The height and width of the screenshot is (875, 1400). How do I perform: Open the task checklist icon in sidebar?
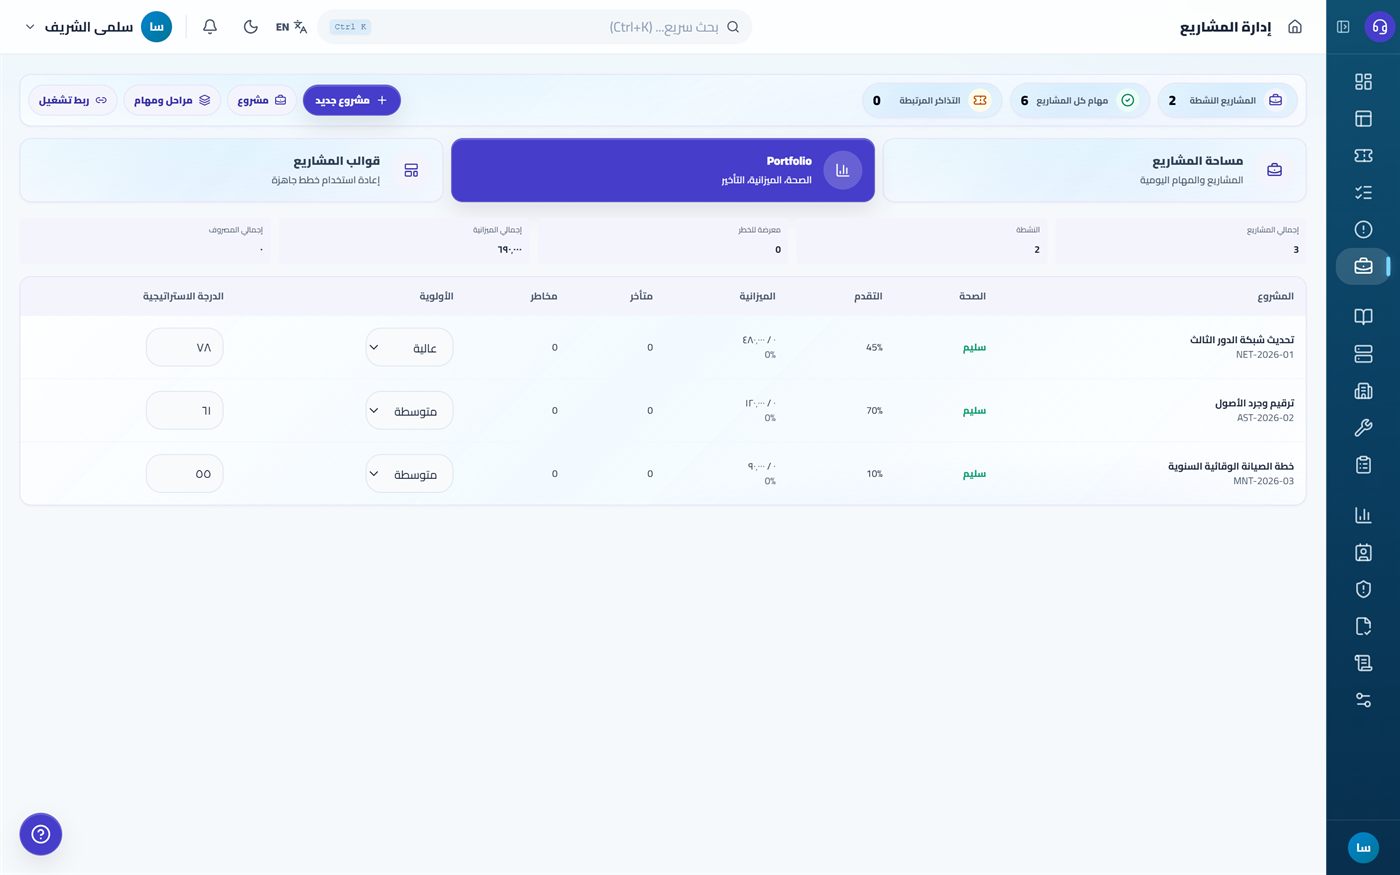tap(1363, 193)
